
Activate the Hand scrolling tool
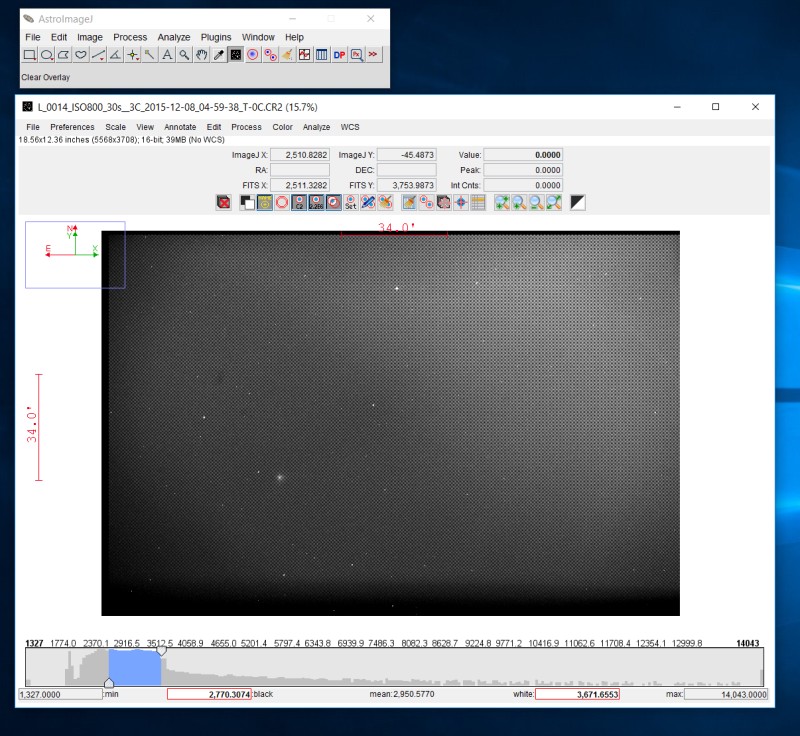[x=201, y=55]
